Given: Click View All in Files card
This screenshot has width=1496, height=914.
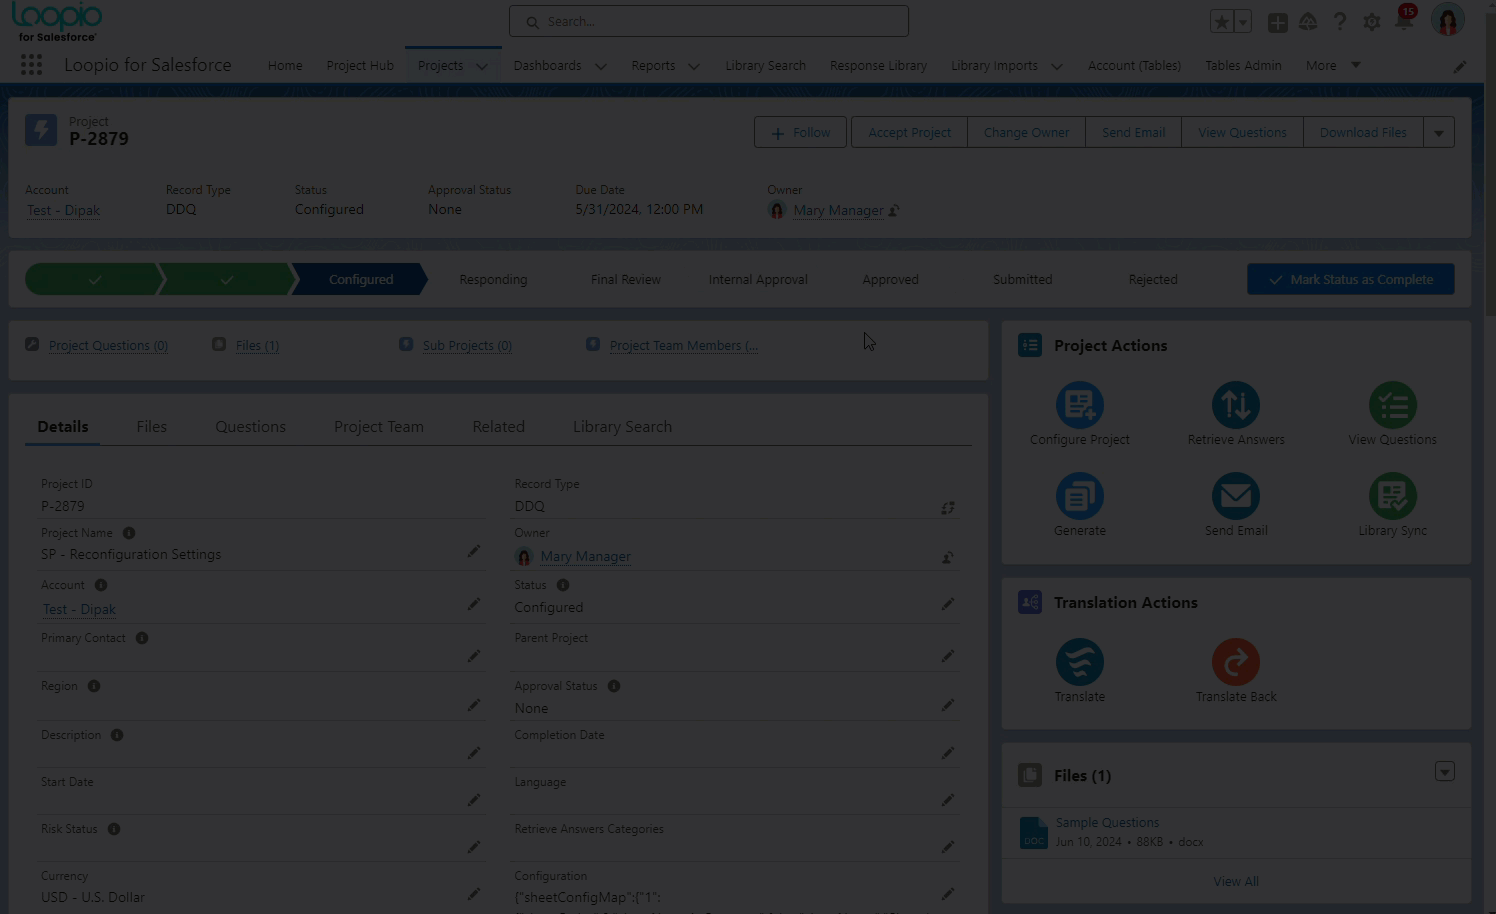Looking at the screenshot, I should click(1236, 881).
